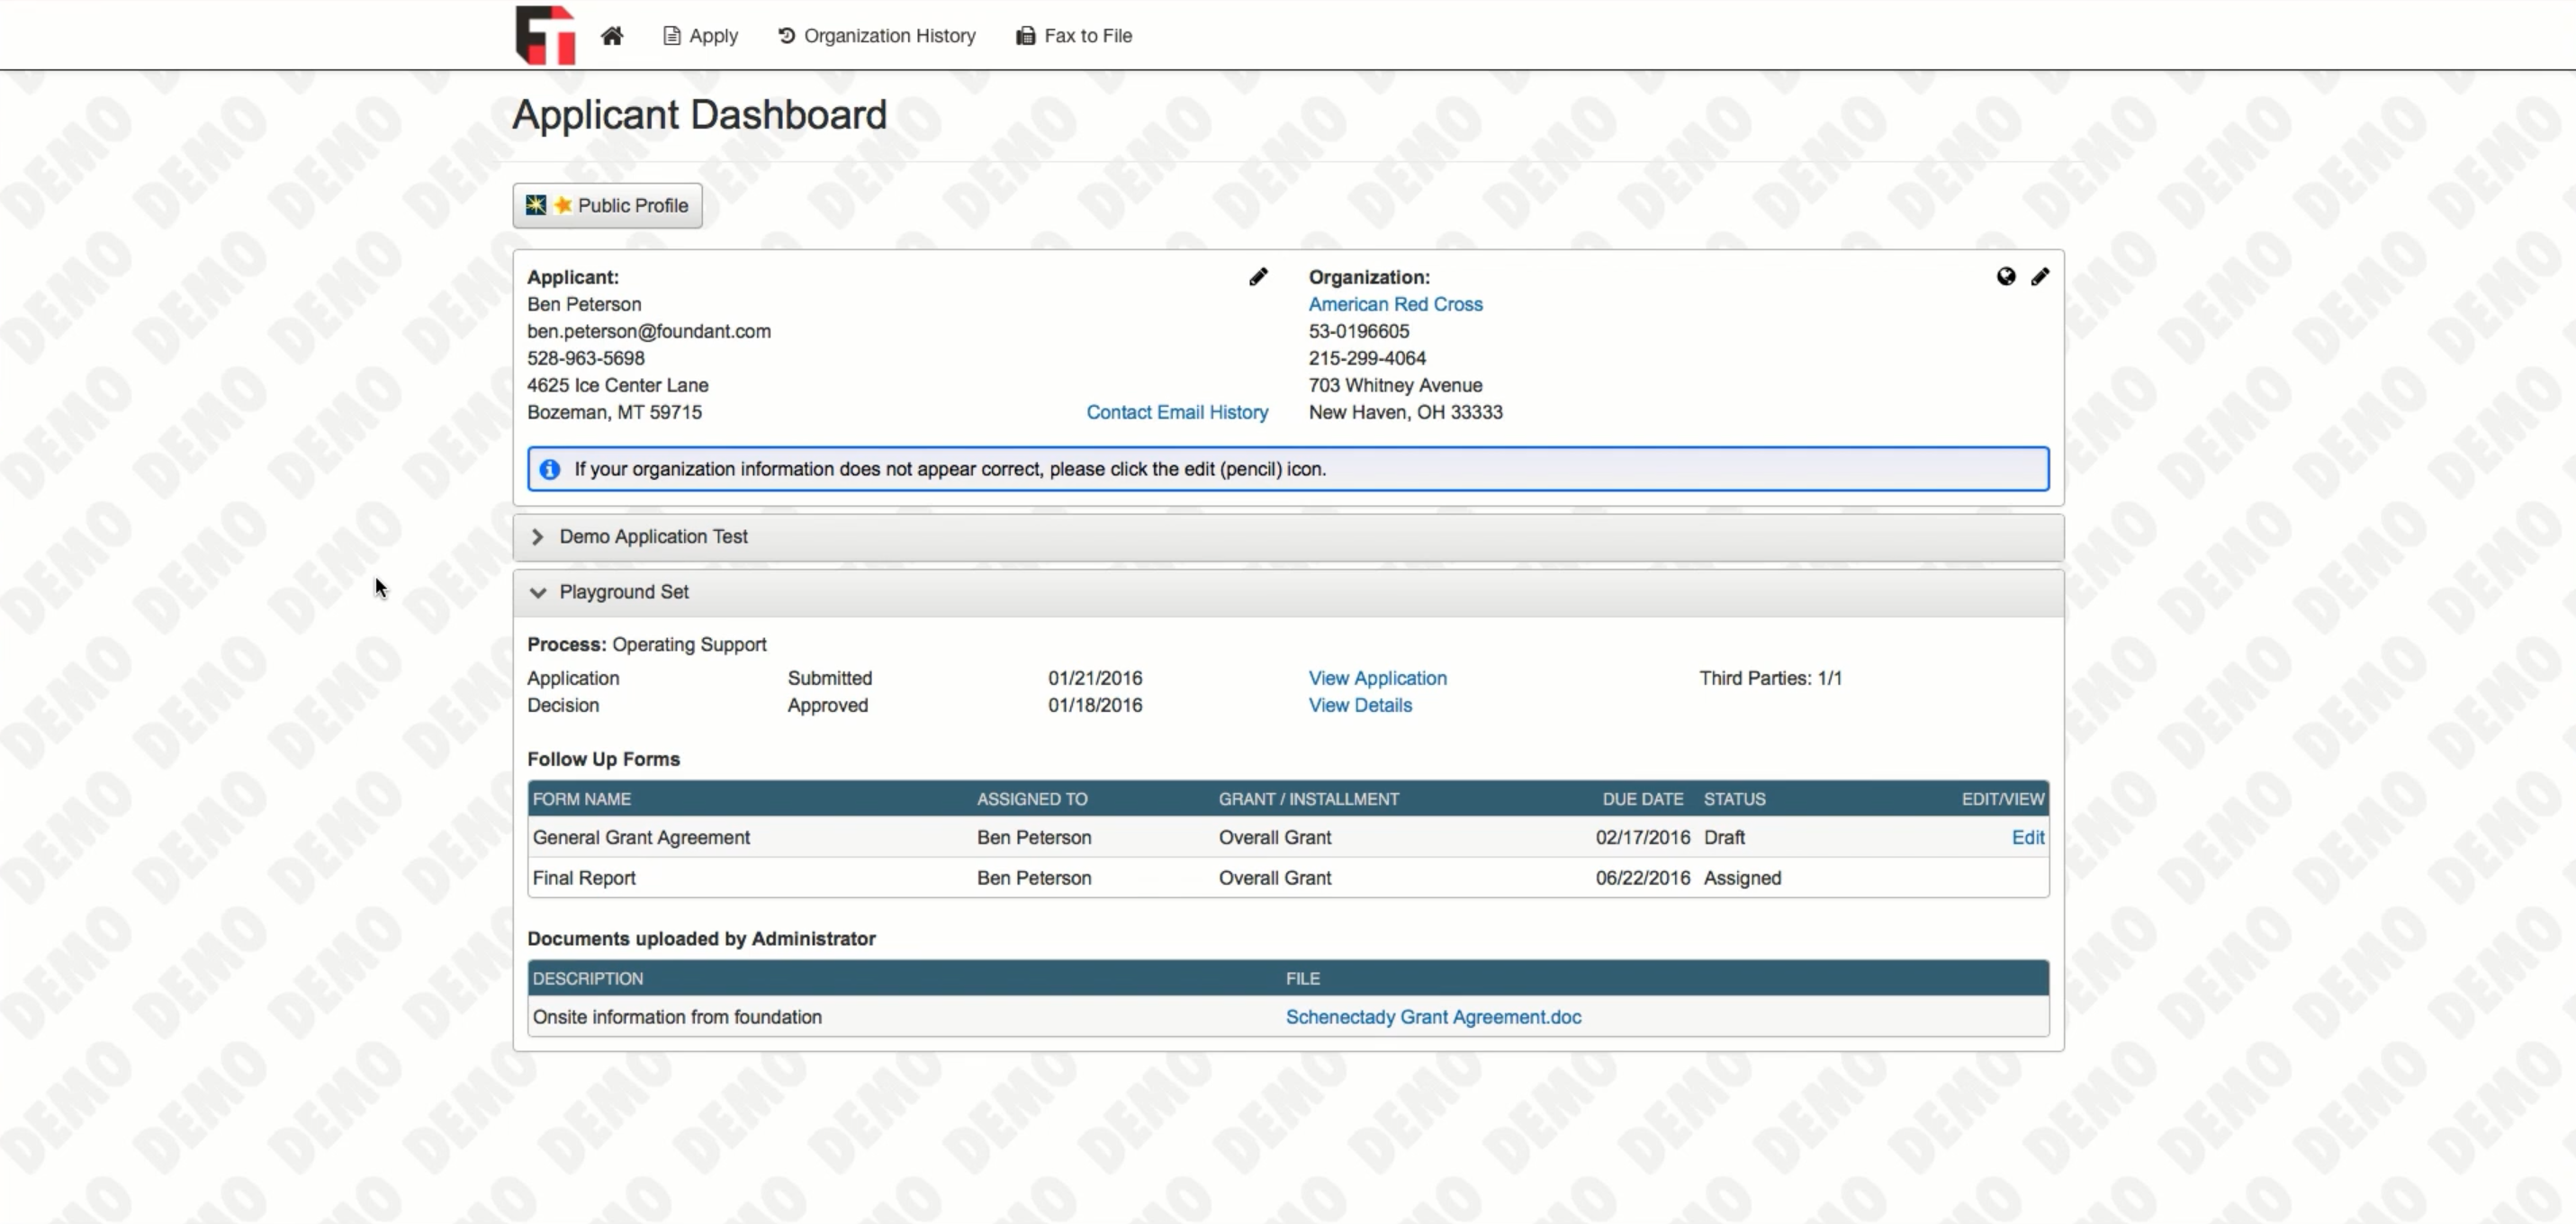
Task: Click the info icon in the blue notice banner
Action: (x=550, y=469)
